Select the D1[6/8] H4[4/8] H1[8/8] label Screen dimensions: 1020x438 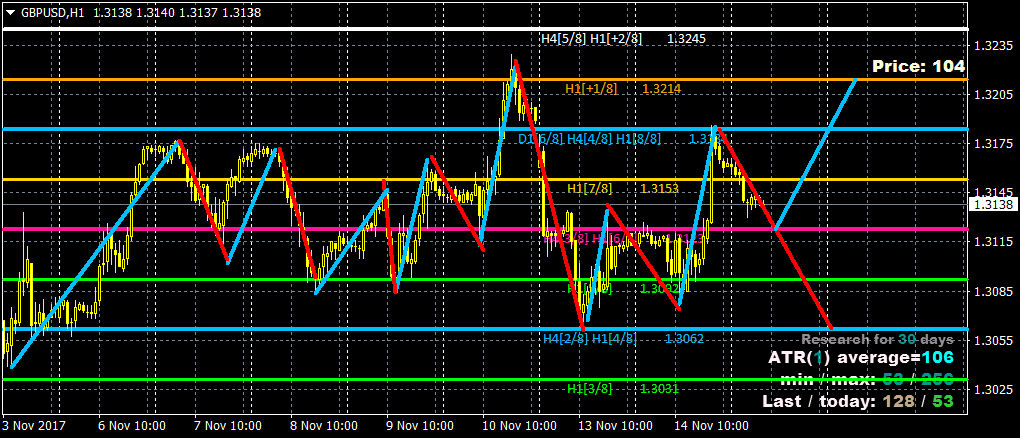(x=589, y=139)
